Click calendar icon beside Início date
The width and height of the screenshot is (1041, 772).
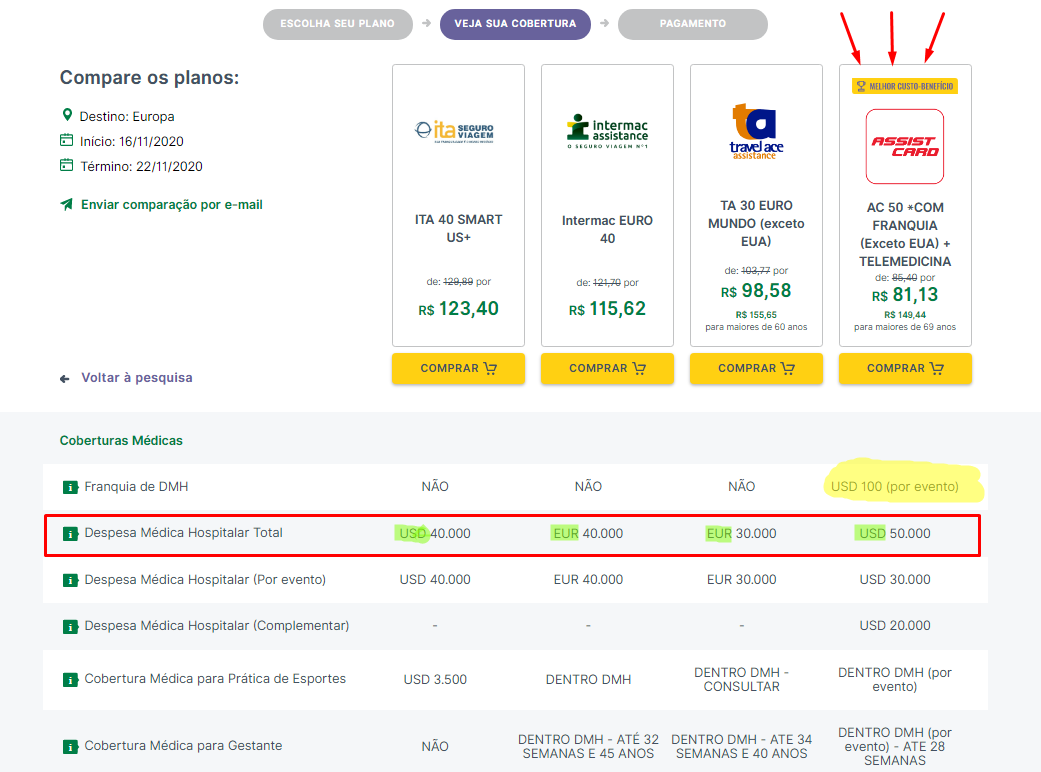(x=66, y=140)
